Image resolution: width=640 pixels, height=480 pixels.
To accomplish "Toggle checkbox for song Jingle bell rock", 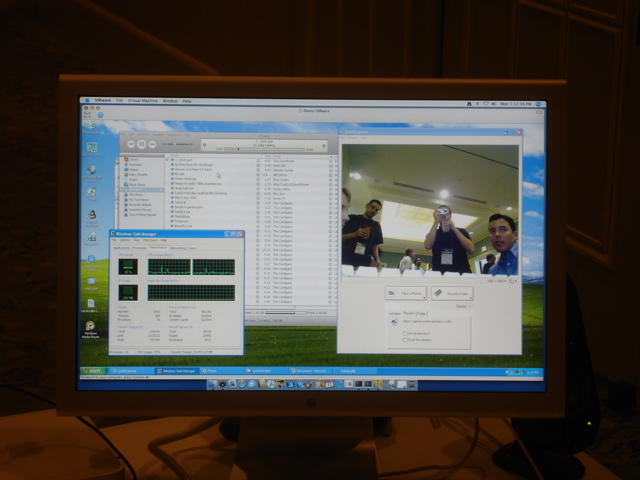I will click(x=172, y=188).
